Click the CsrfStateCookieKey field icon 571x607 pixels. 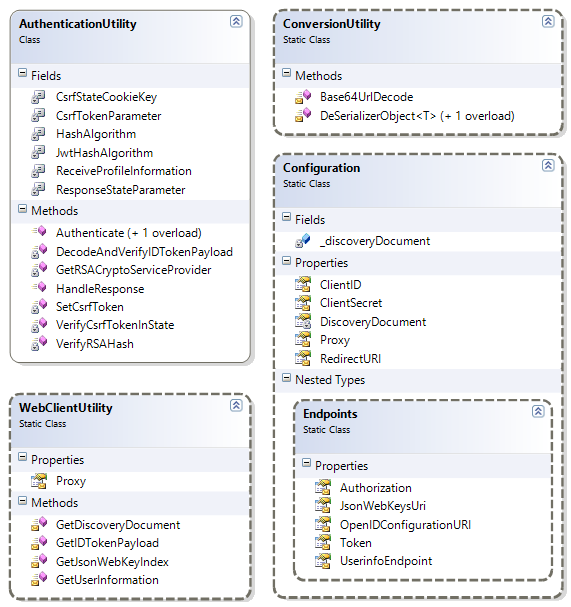38,97
